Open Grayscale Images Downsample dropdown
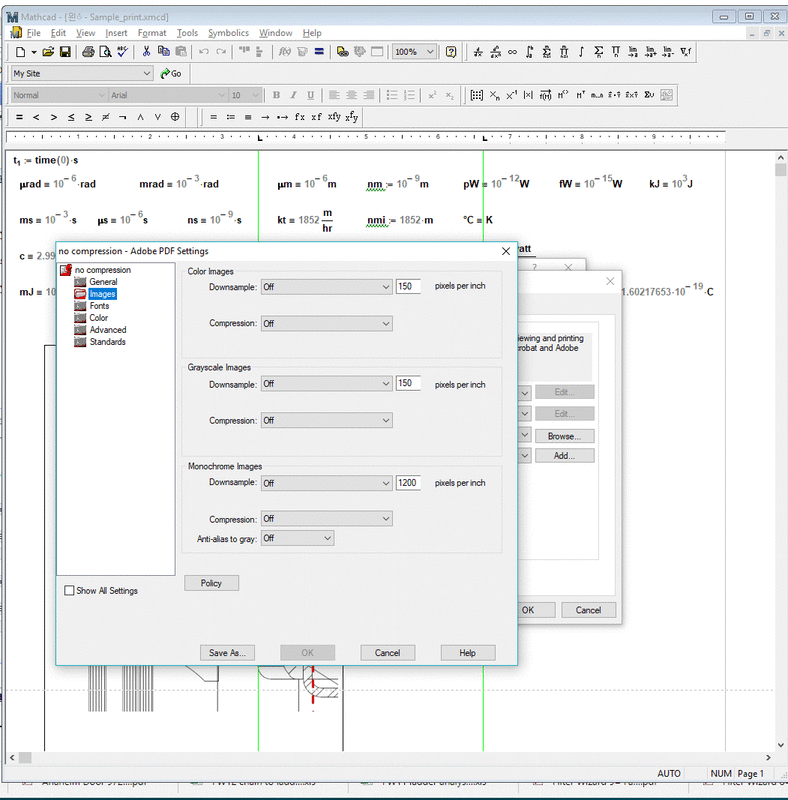This screenshot has height=800, width=788. pyautogui.click(x=327, y=384)
